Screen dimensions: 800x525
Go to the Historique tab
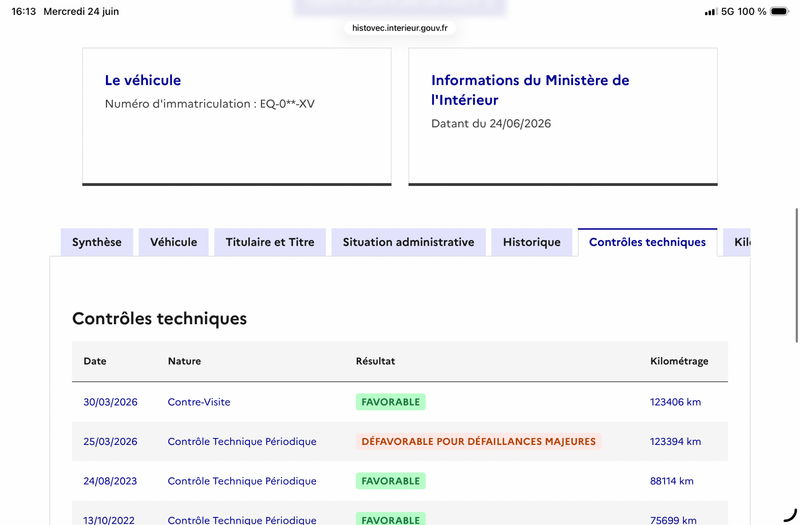[532, 242]
